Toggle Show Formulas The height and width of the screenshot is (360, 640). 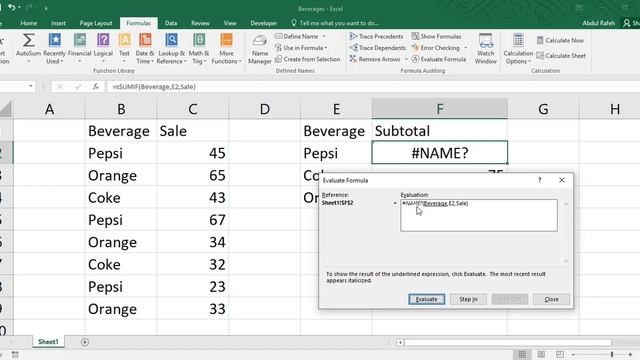(436, 36)
